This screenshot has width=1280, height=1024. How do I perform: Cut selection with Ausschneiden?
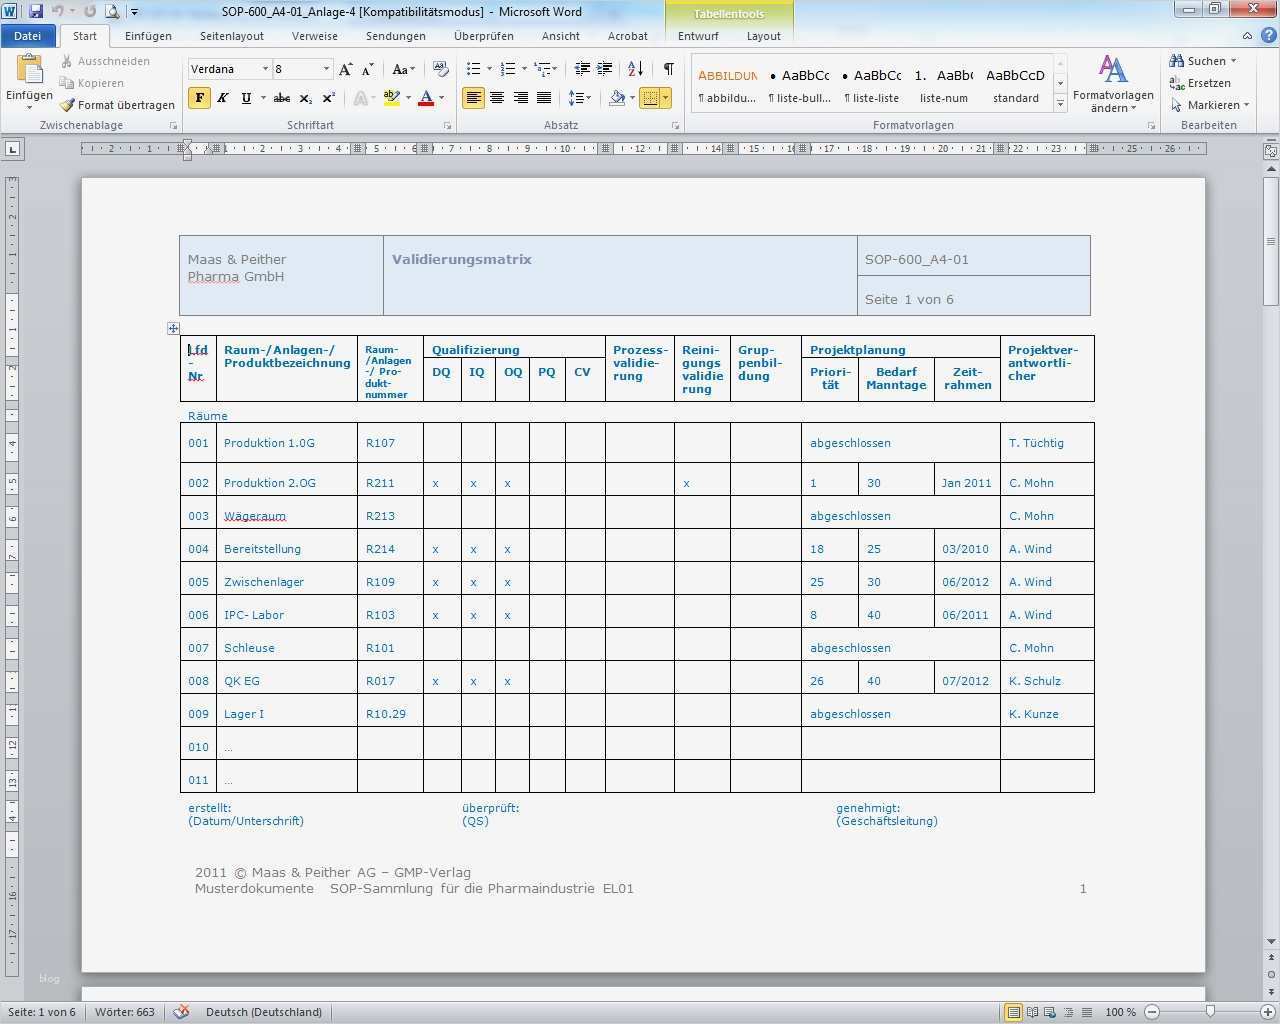coord(105,61)
